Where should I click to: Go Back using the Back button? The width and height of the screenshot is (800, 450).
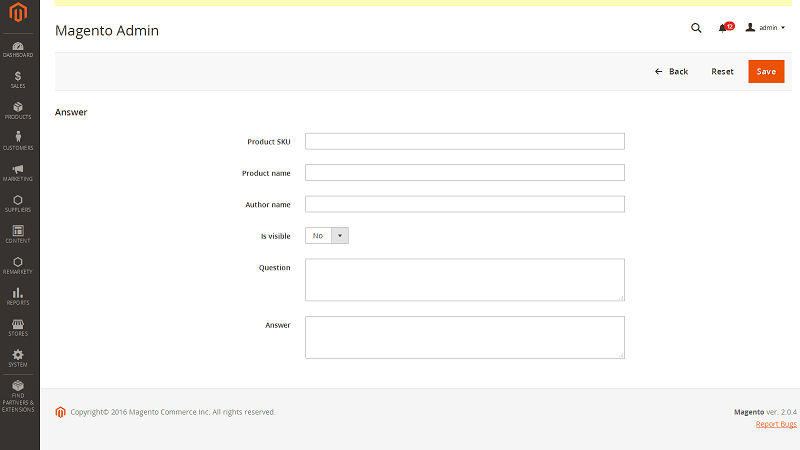(672, 72)
